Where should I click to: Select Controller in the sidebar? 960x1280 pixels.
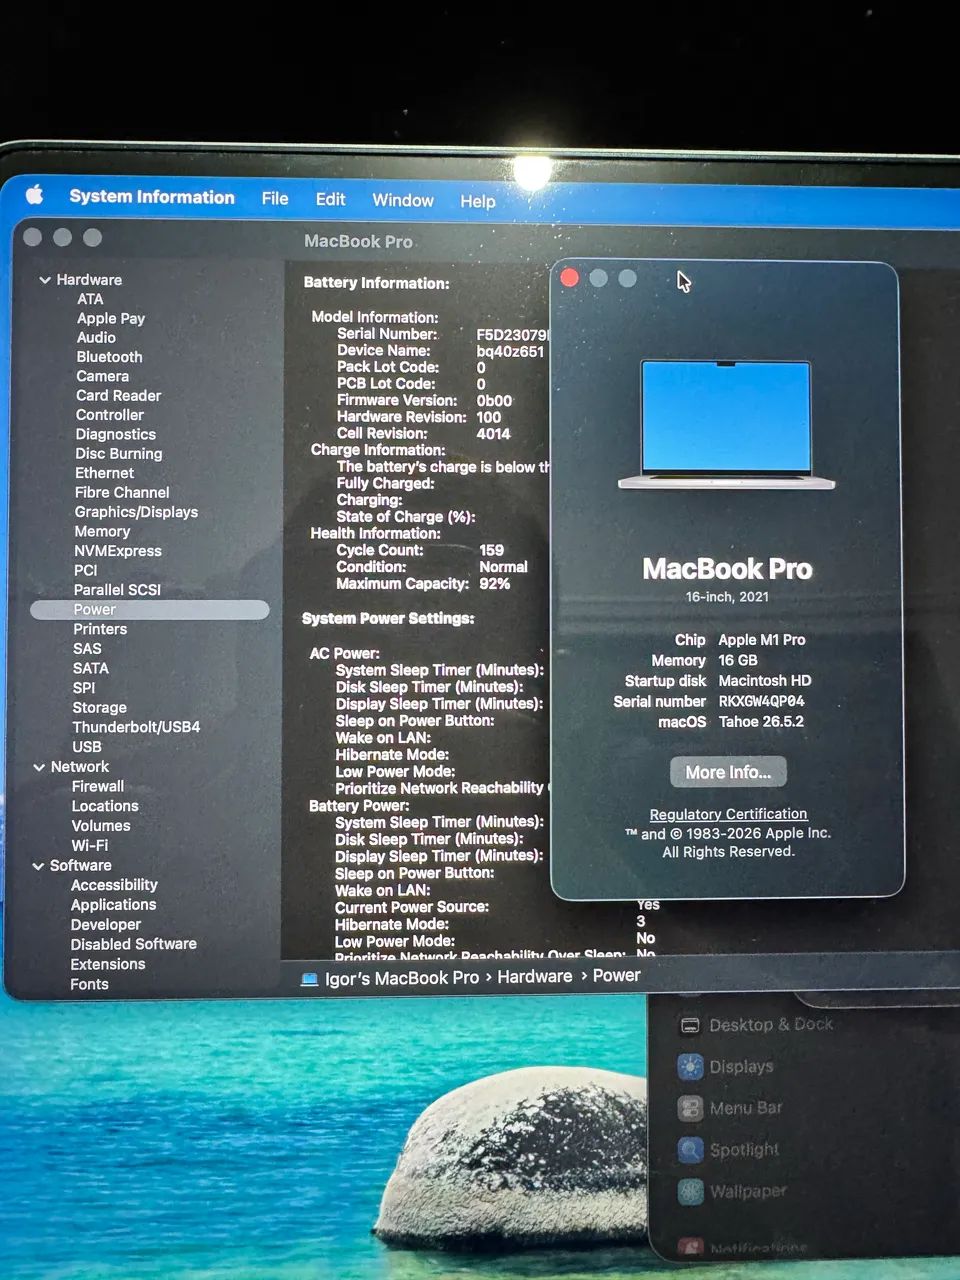pyautogui.click(x=110, y=415)
